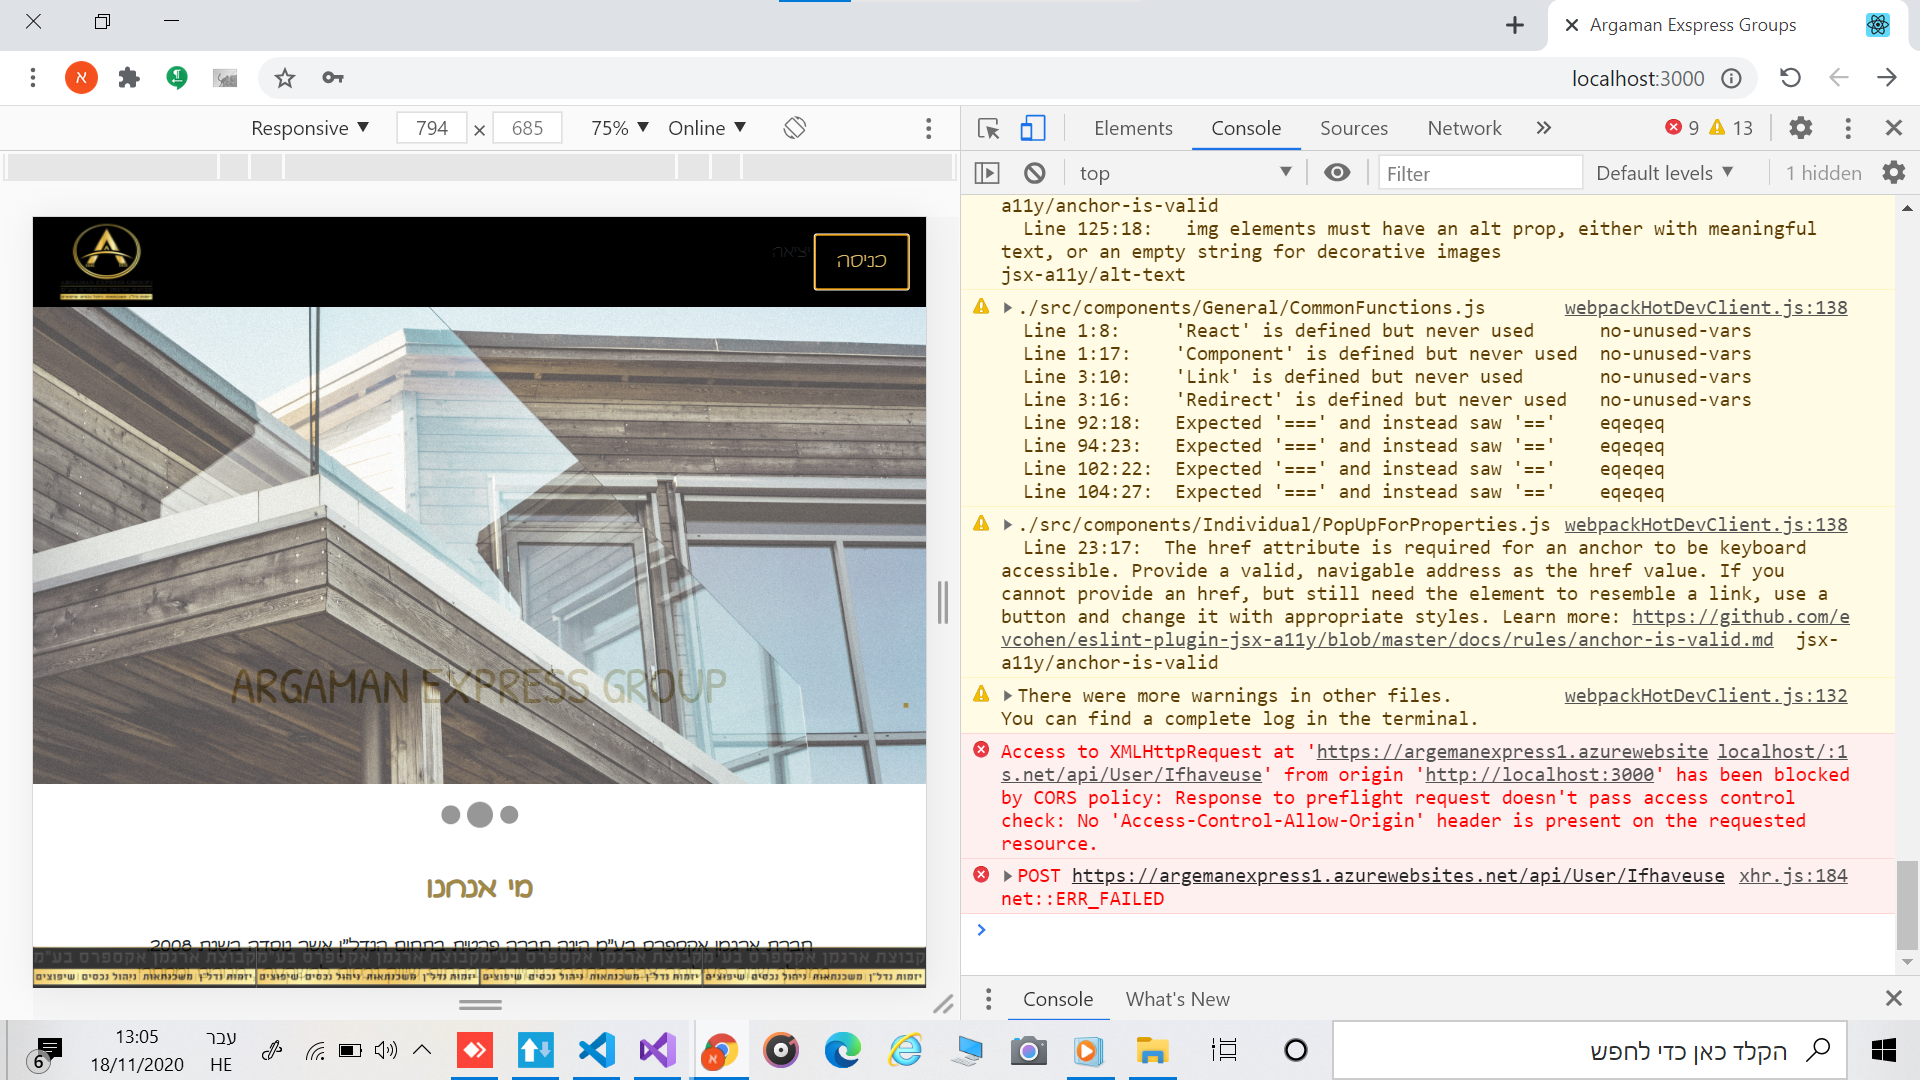Viewport: 1920px width, 1080px height.
Task: Toggle the device toolbar icon
Action: (x=1032, y=128)
